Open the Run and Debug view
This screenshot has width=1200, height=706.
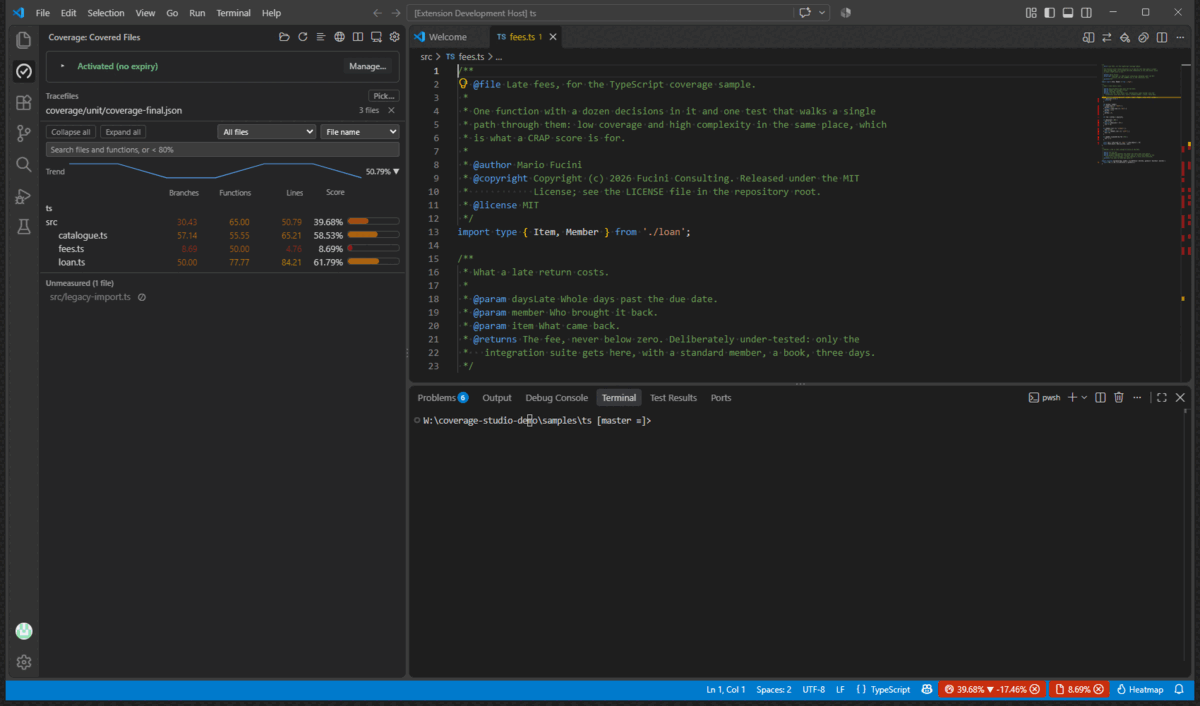point(24,196)
